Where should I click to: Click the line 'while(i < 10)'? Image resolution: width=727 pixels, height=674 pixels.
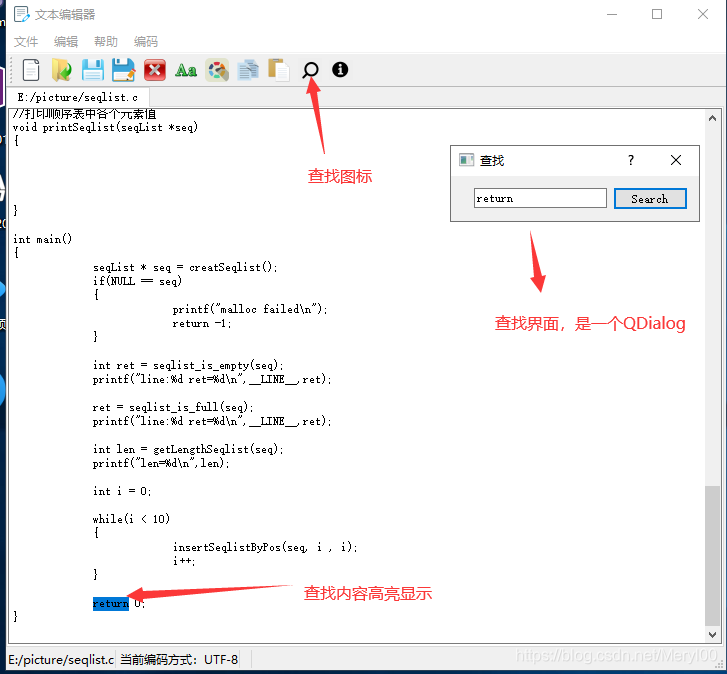(x=131, y=519)
